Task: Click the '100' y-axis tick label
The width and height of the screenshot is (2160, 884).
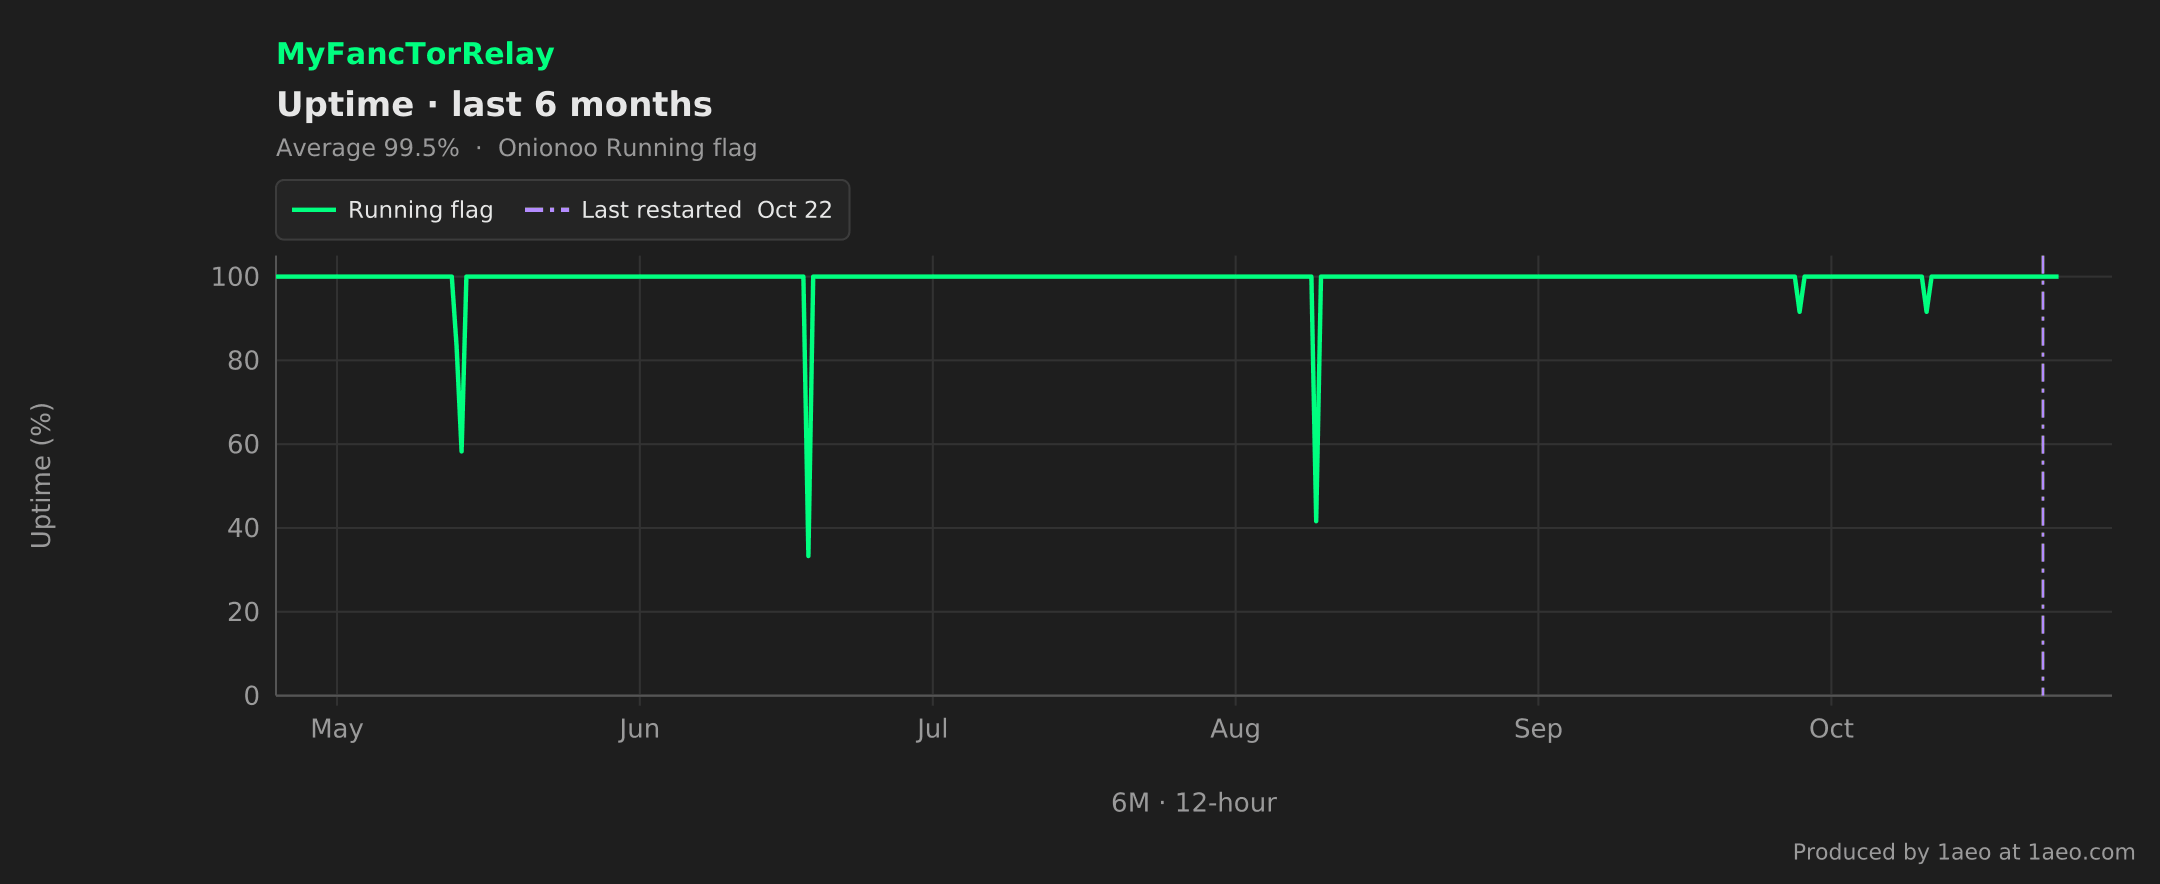Action: coord(235,277)
